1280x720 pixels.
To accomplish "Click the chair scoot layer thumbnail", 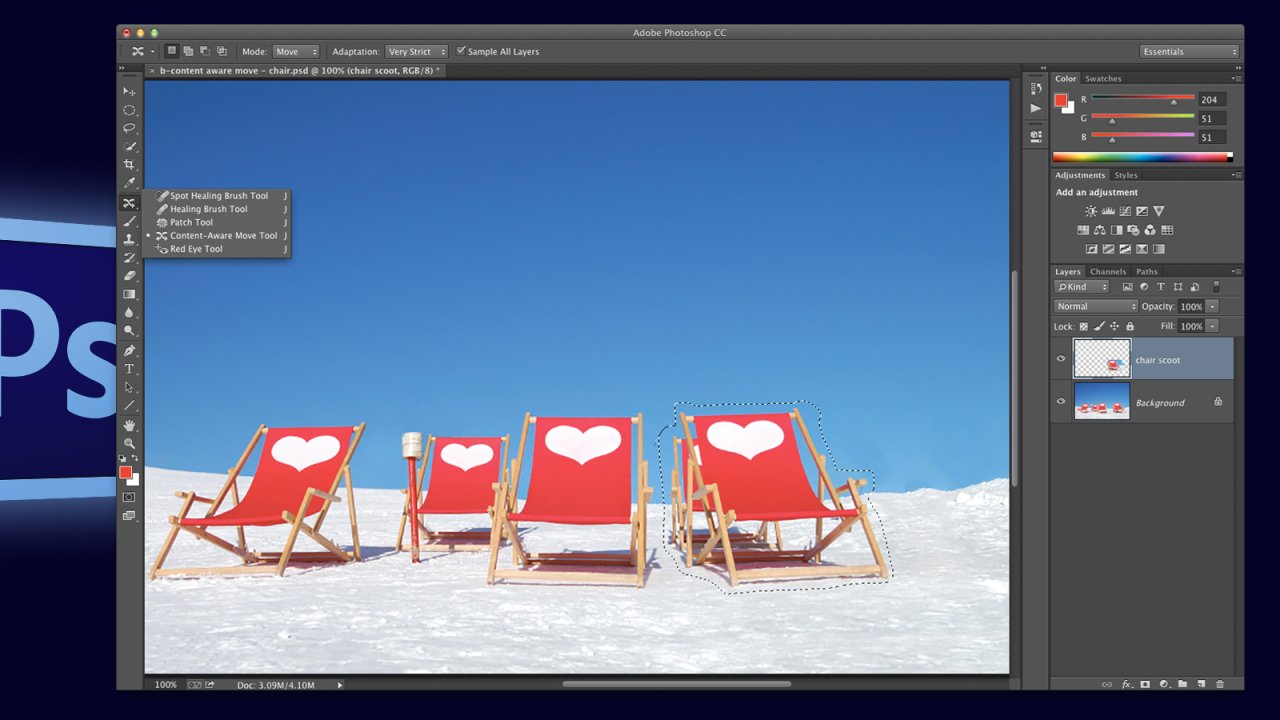I will [1101, 358].
